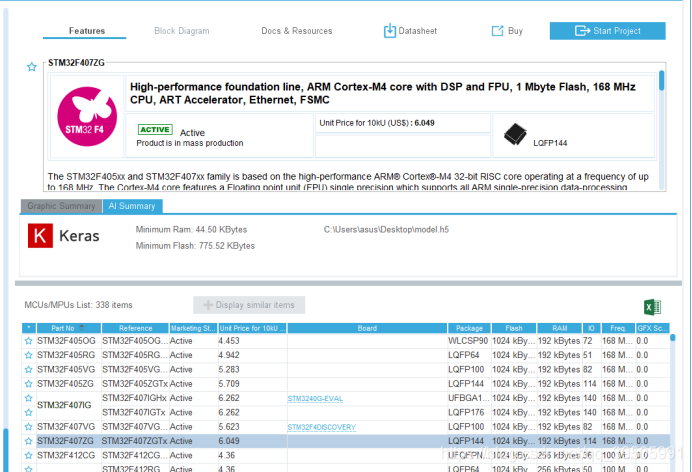Click the datasheet download icon

pyautogui.click(x=390, y=31)
